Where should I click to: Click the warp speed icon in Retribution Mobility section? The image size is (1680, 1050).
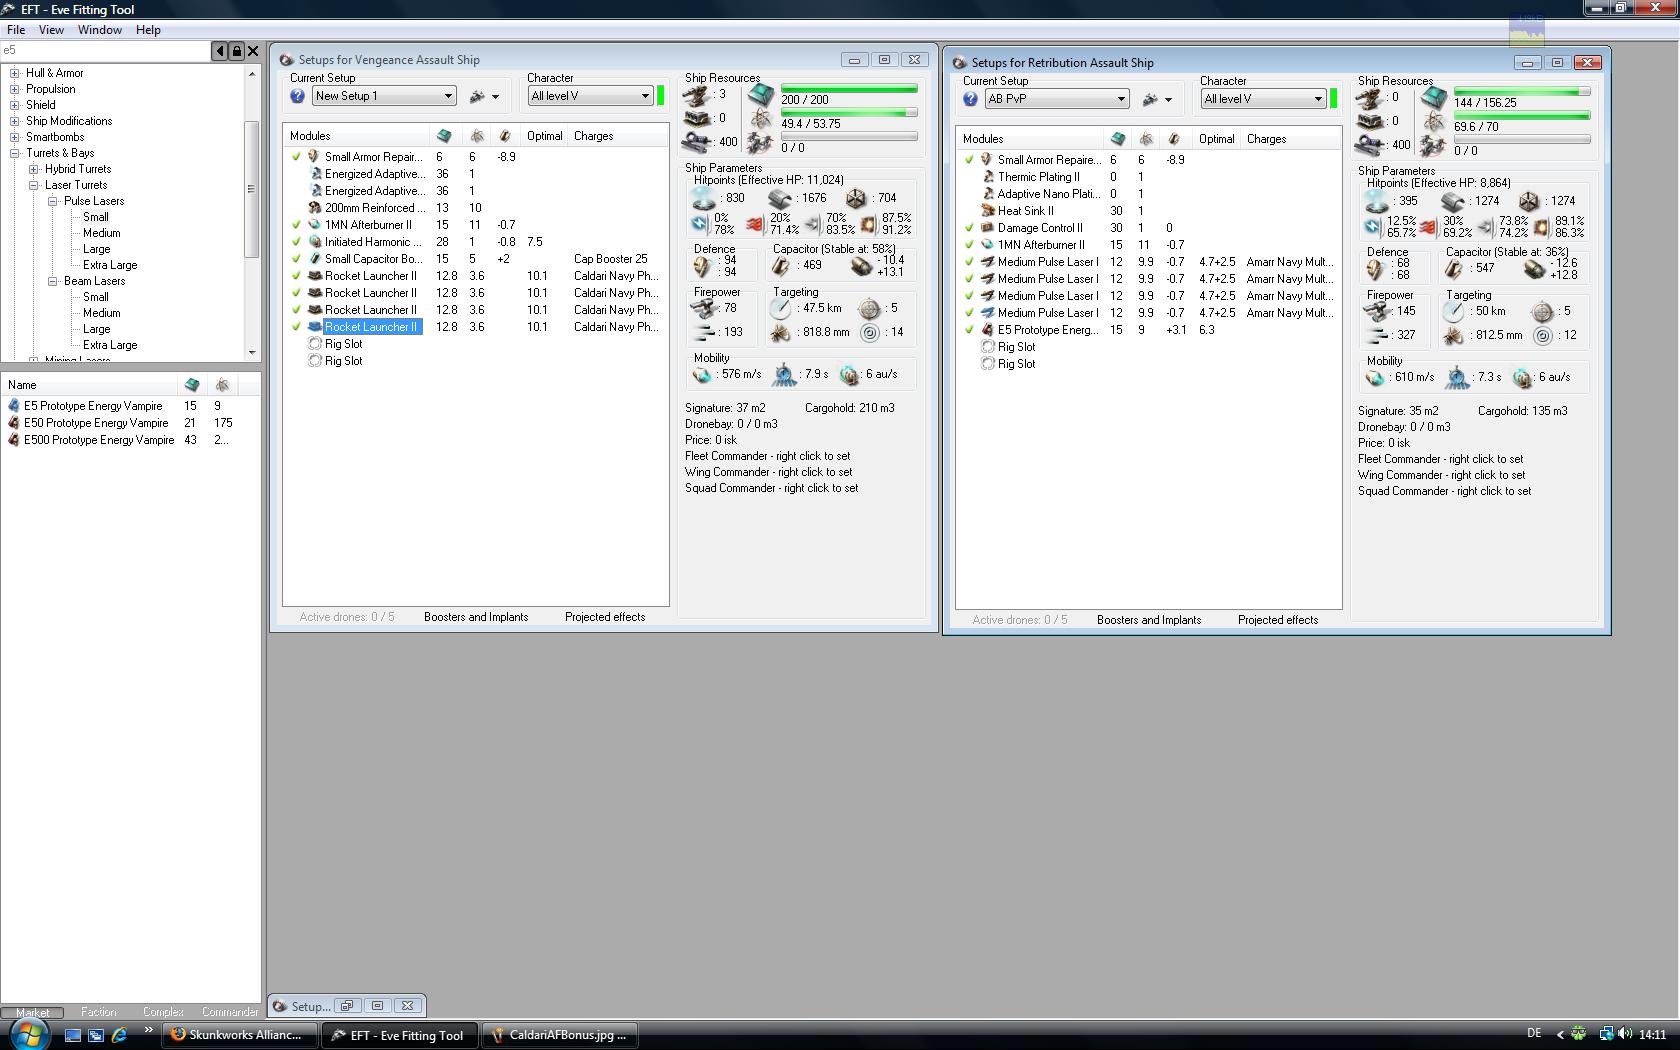[x=1522, y=378]
